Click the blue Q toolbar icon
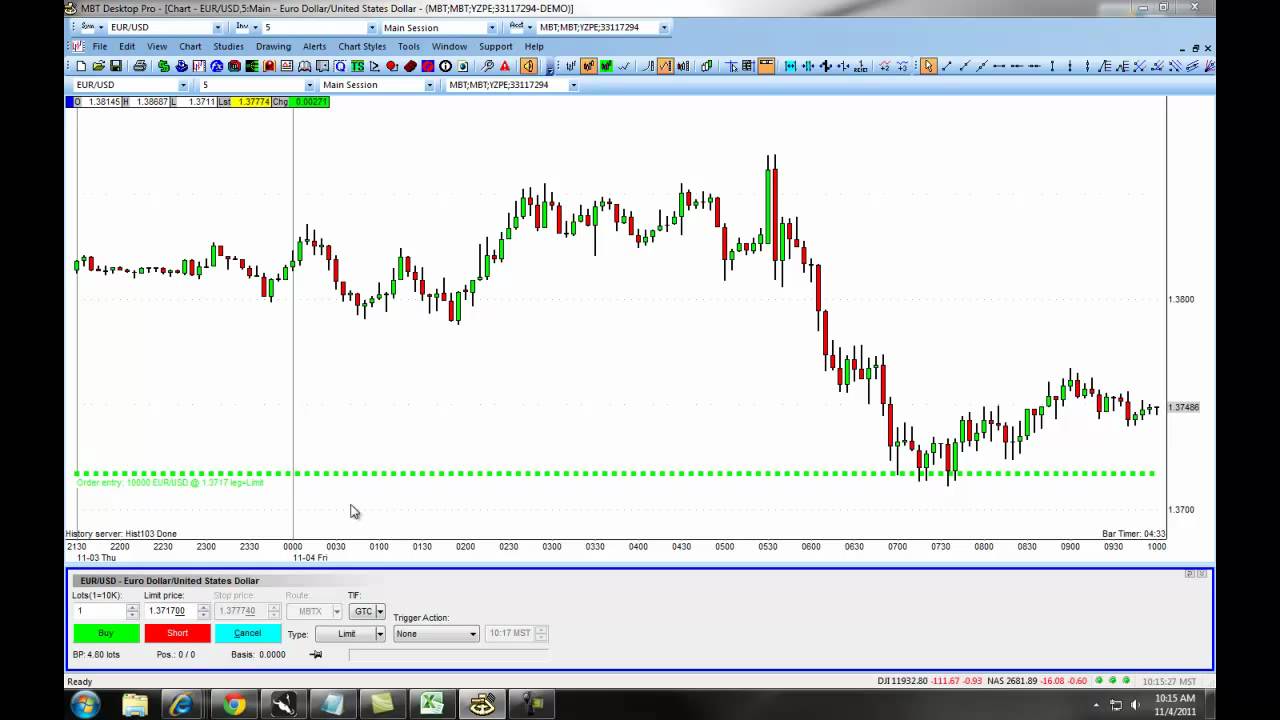1280x720 pixels. pyautogui.click(x=340, y=66)
